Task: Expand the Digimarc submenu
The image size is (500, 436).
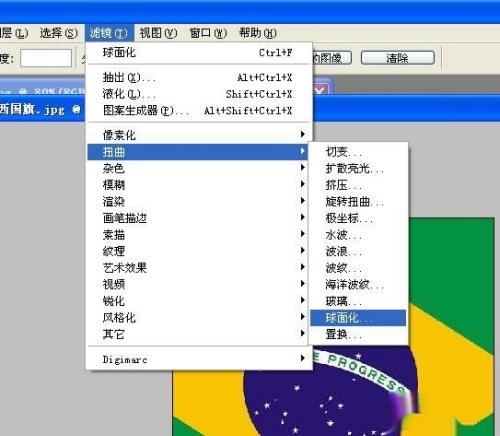Action: point(199,359)
